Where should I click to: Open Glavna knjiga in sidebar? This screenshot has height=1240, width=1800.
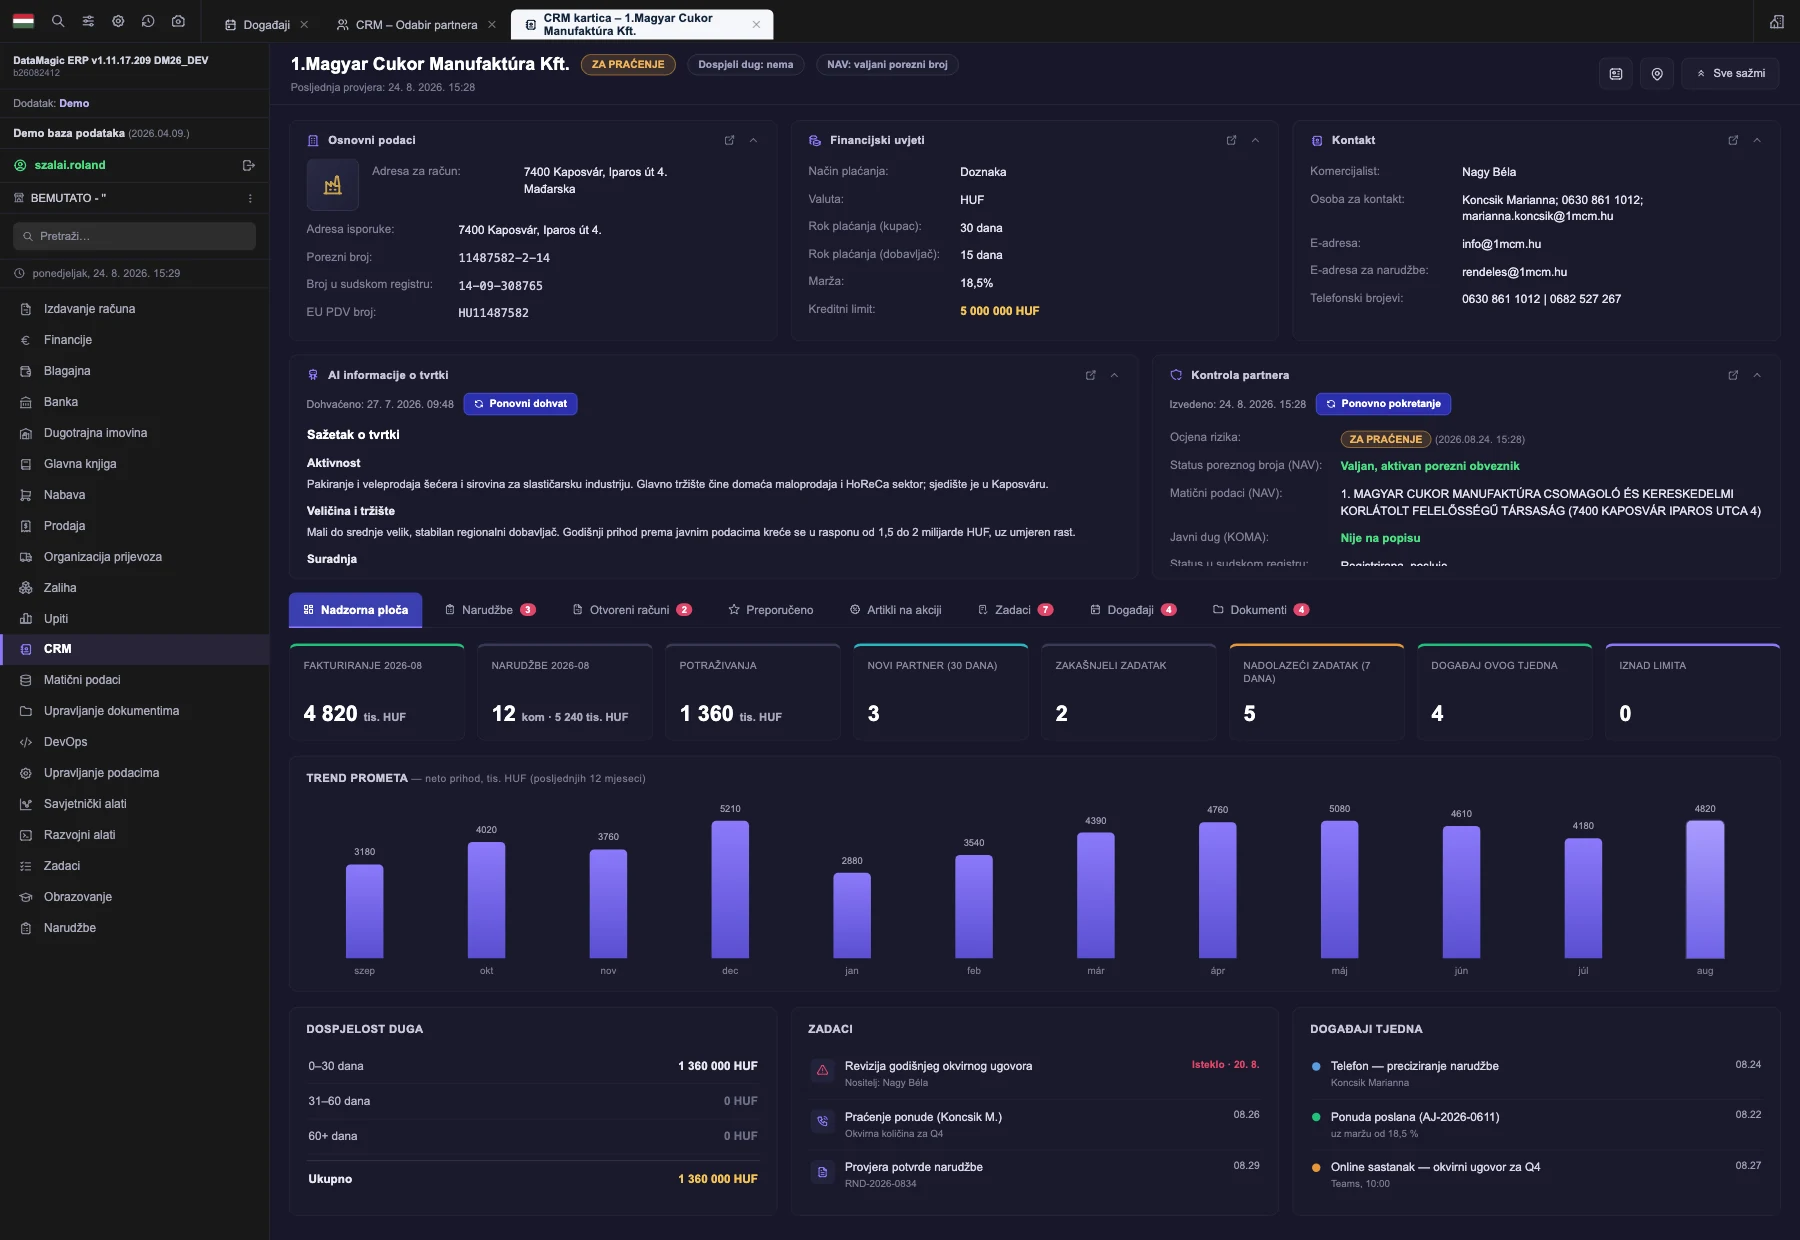(134, 464)
